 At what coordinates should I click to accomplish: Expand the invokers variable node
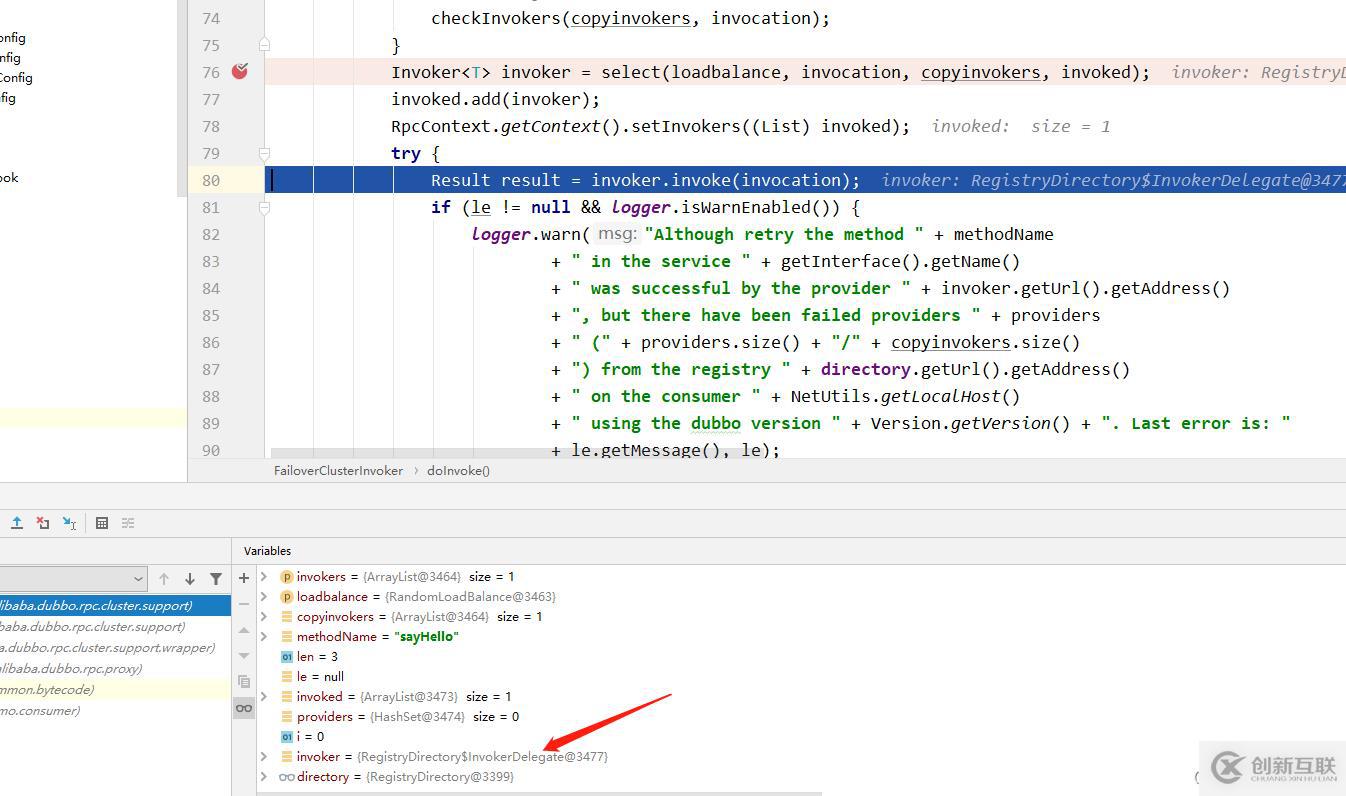[264, 577]
